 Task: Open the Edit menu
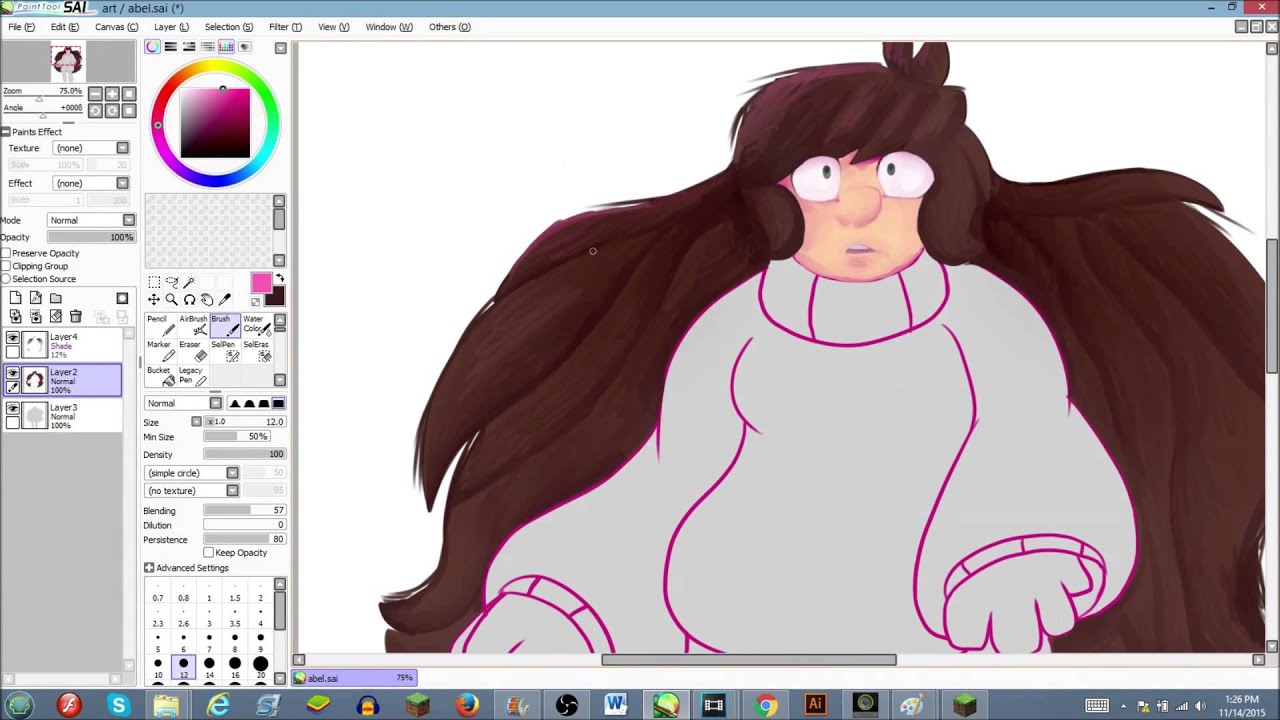coord(65,27)
